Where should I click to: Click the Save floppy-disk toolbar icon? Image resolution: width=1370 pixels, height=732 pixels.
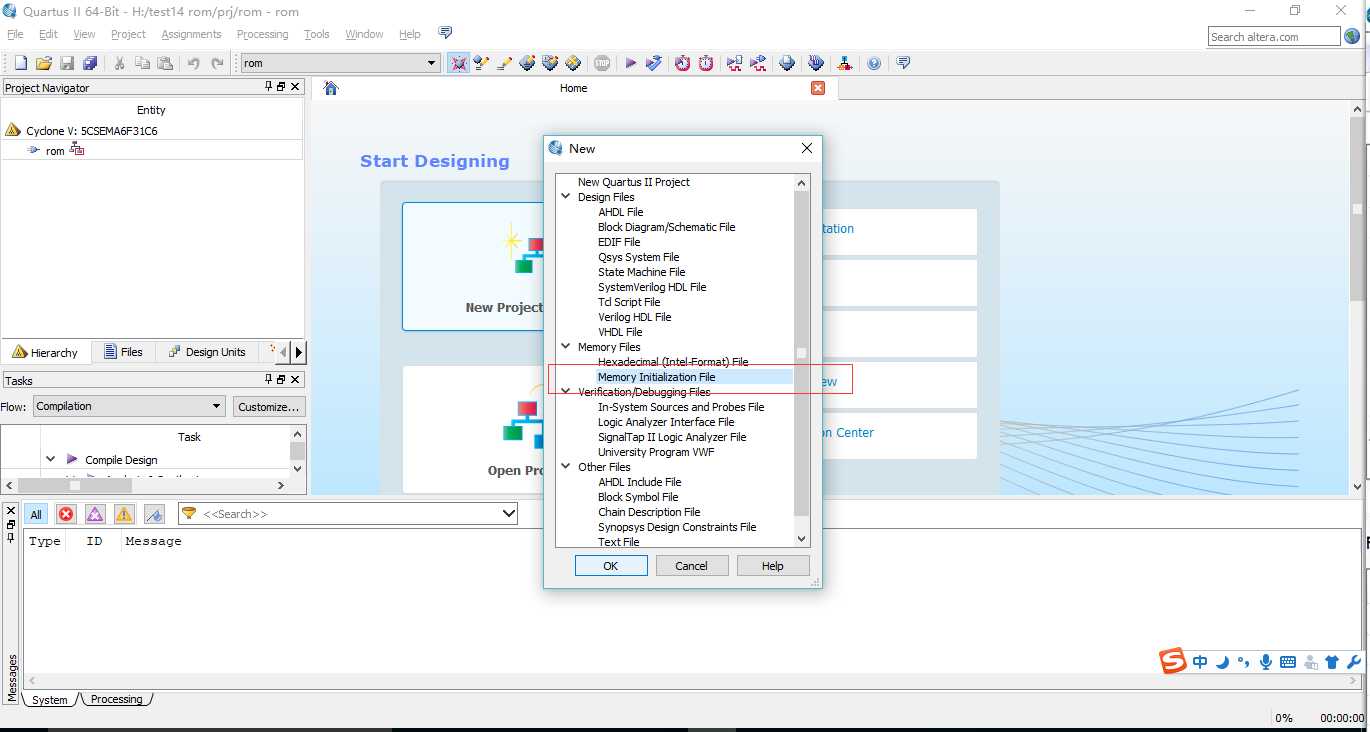[x=67, y=63]
